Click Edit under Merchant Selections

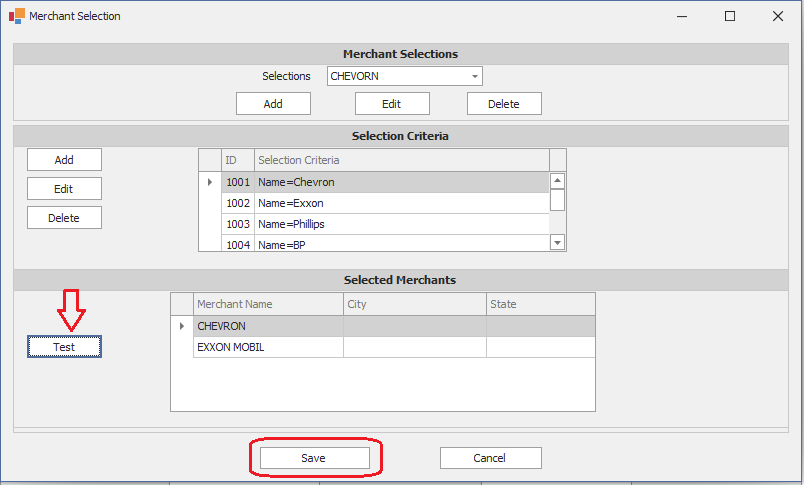pyautogui.click(x=392, y=104)
